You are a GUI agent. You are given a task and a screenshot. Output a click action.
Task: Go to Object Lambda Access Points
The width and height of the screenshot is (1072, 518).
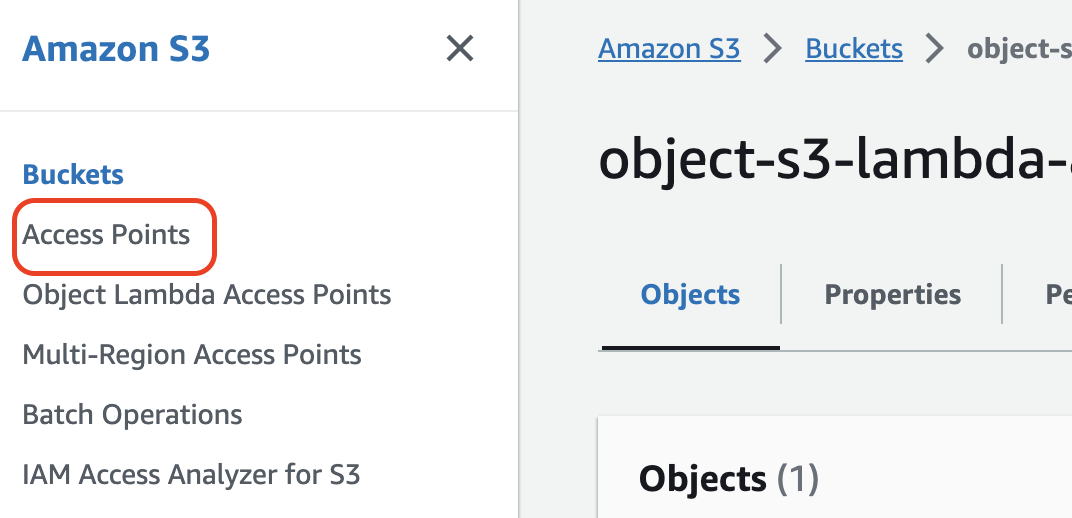coord(206,295)
